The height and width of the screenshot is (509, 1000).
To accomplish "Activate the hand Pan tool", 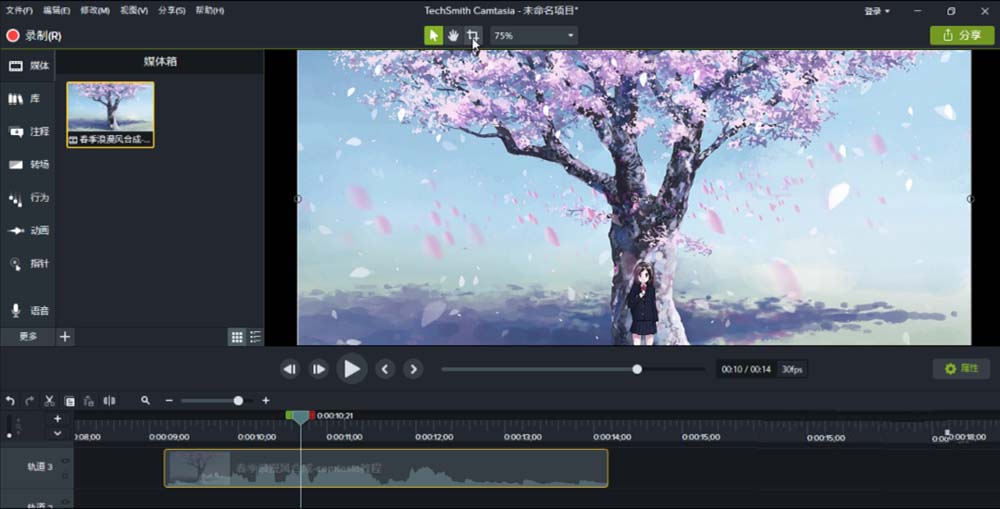I will [x=453, y=36].
